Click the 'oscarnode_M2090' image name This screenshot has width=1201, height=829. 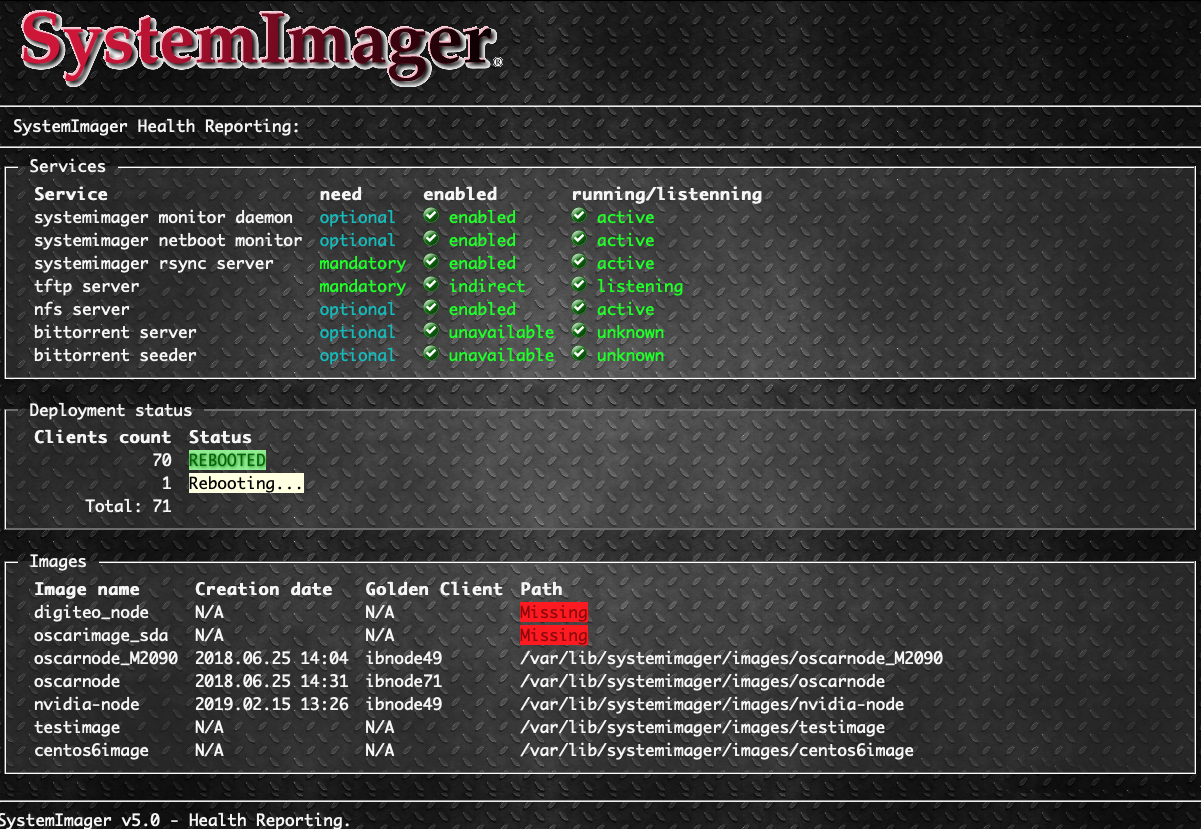pyautogui.click(x=106, y=658)
